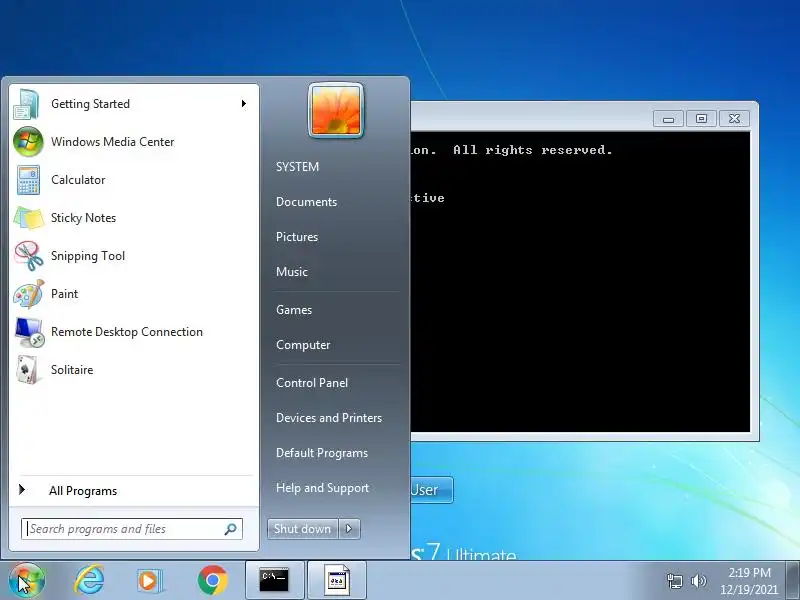This screenshot has height=600, width=800.
Task: Launch the Solitaire cards icon
Action: coord(28,370)
